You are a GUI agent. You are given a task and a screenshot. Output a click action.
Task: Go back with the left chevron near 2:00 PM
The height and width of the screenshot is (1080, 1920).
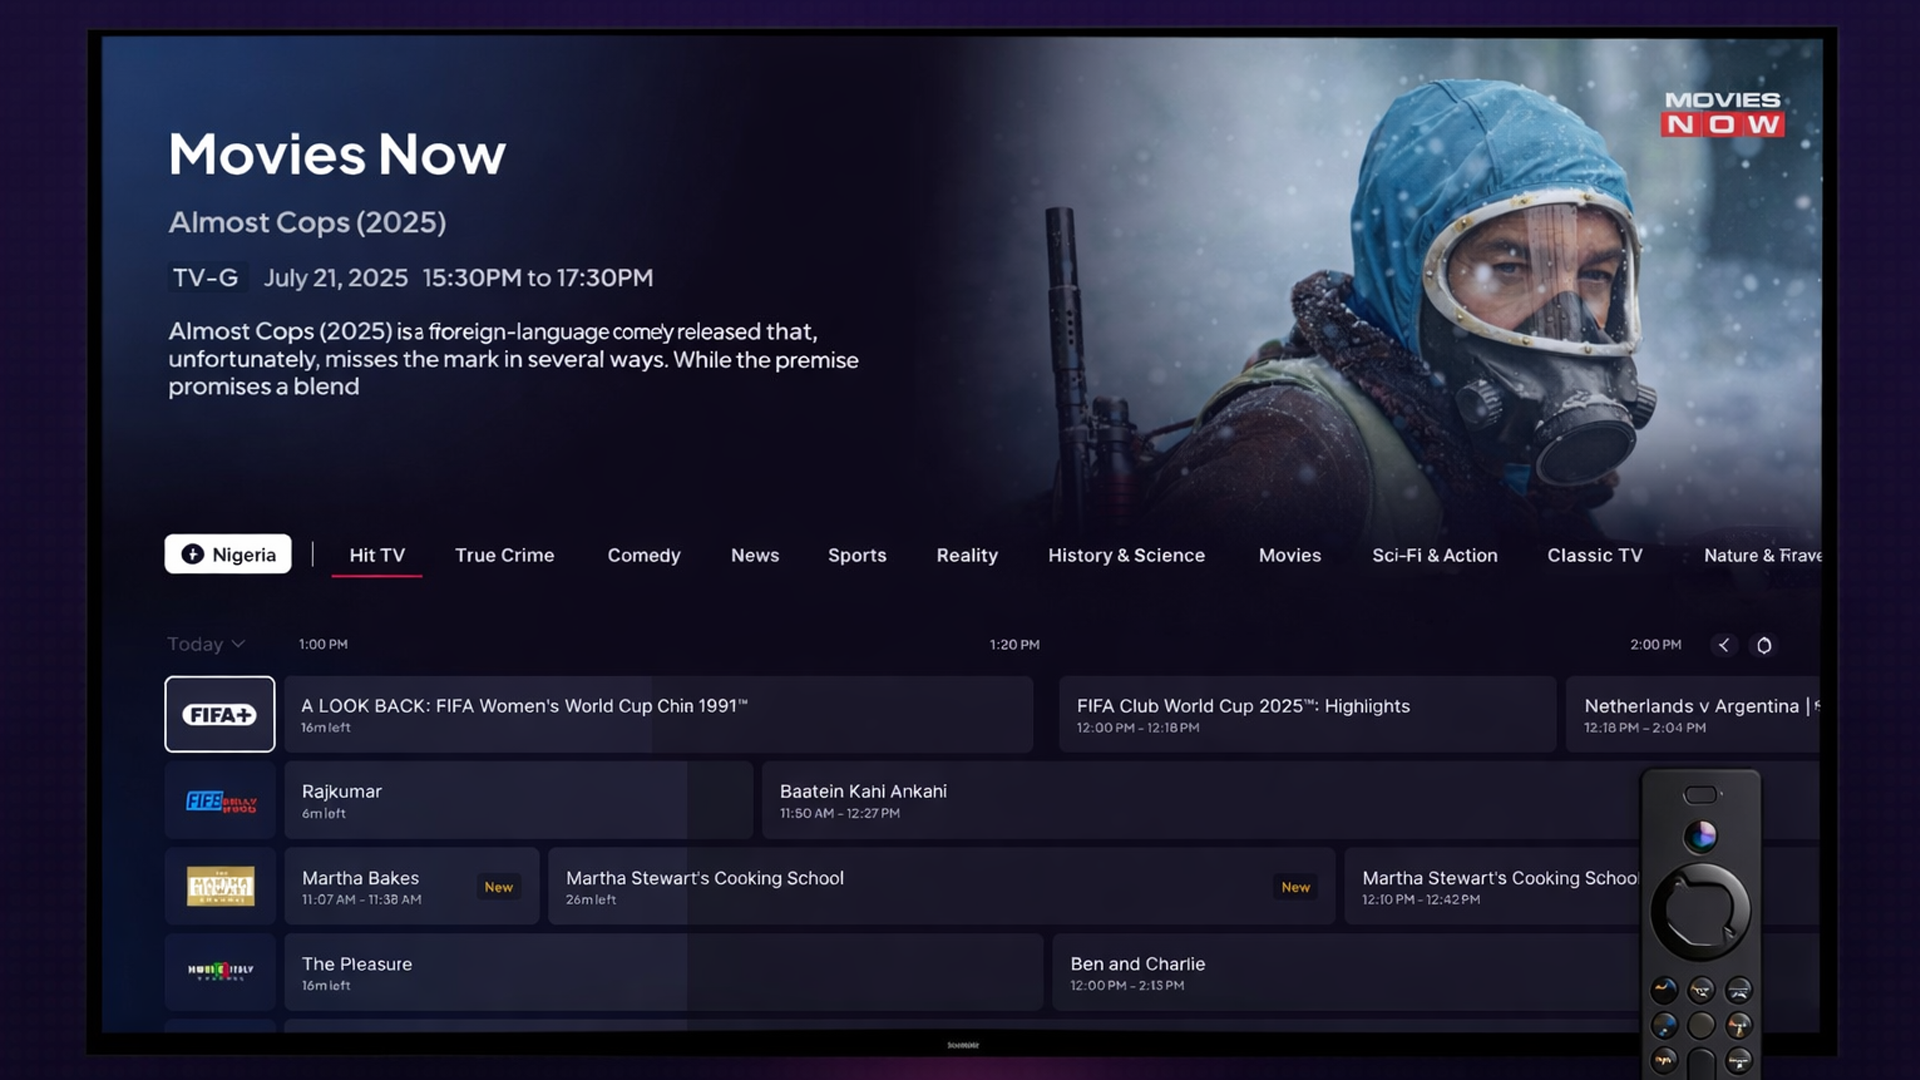(1723, 645)
